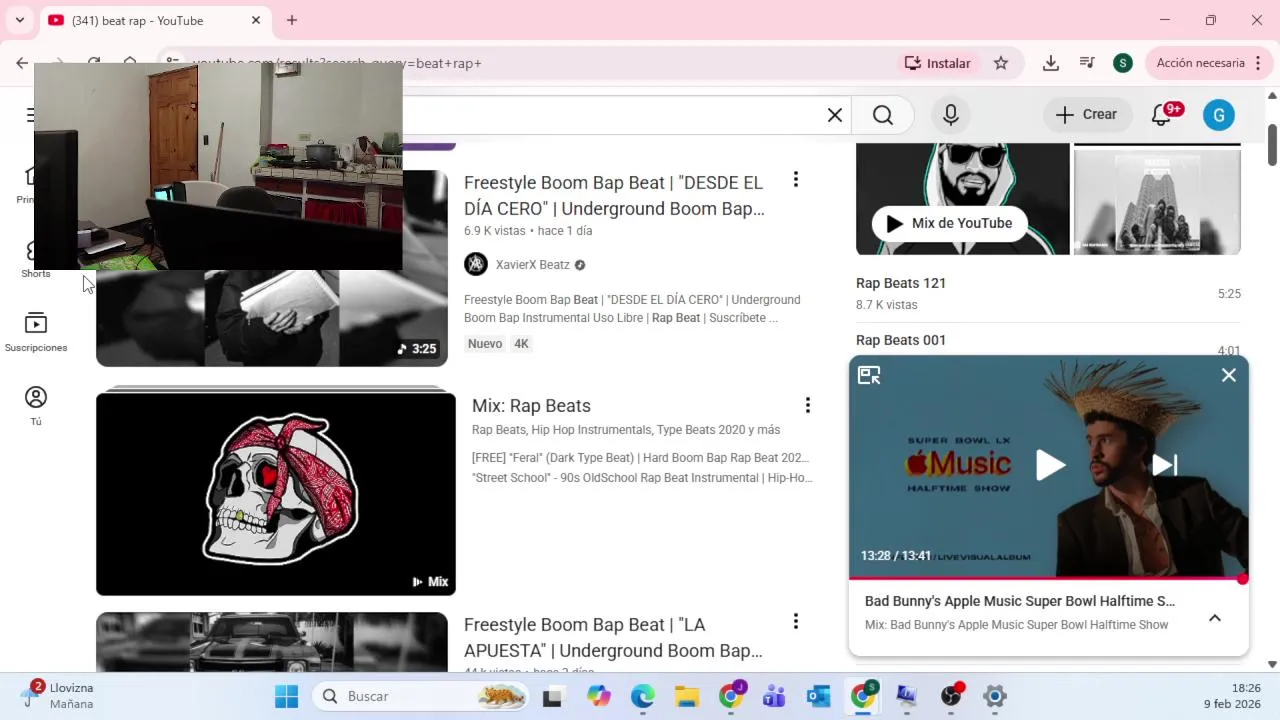The image size is (1280, 720).
Task: Click XavierX Beatz channel avatar
Action: pyautogui.click(x=476, y=264)
